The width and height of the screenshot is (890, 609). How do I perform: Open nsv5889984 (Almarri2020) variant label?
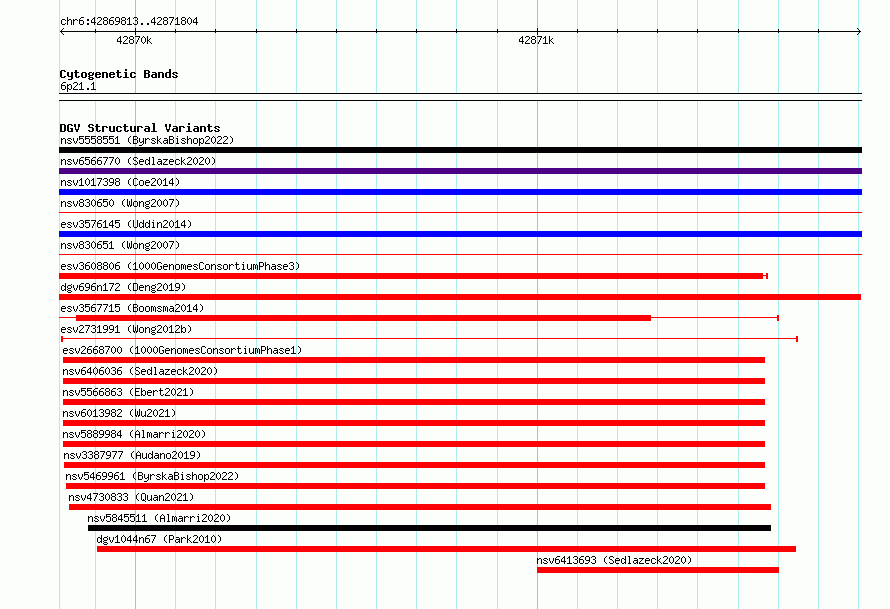[135, 434]
